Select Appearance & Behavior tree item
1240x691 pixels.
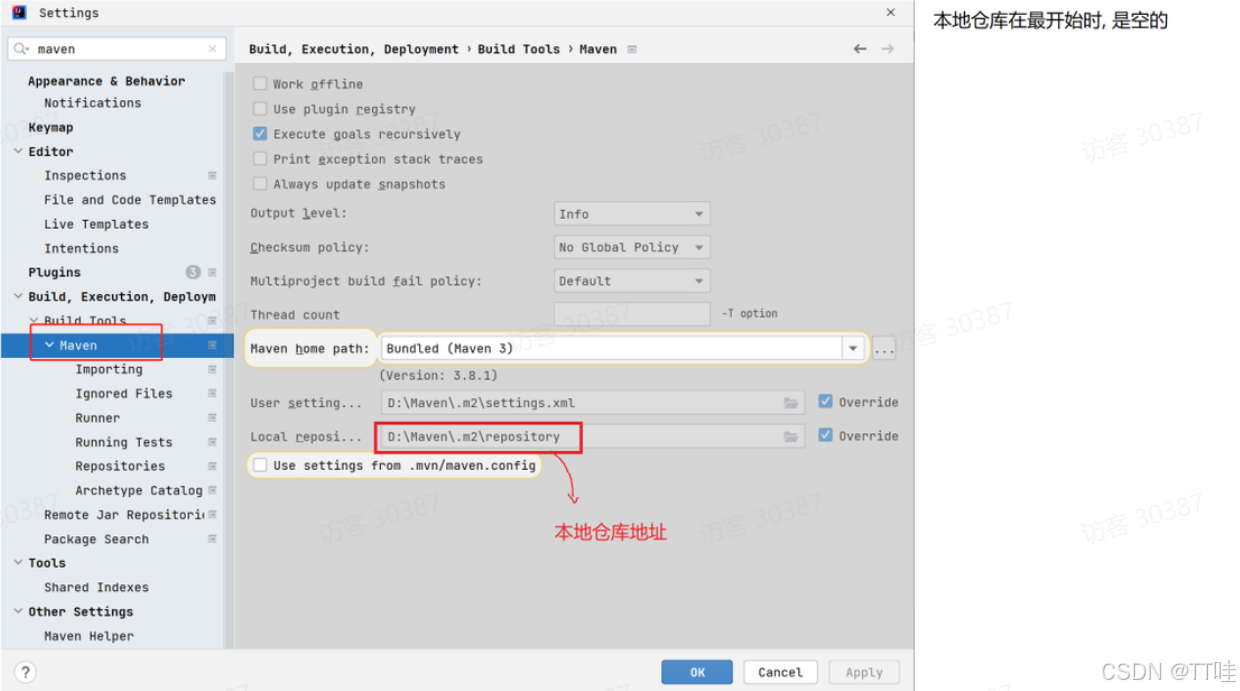click(106, 81)
